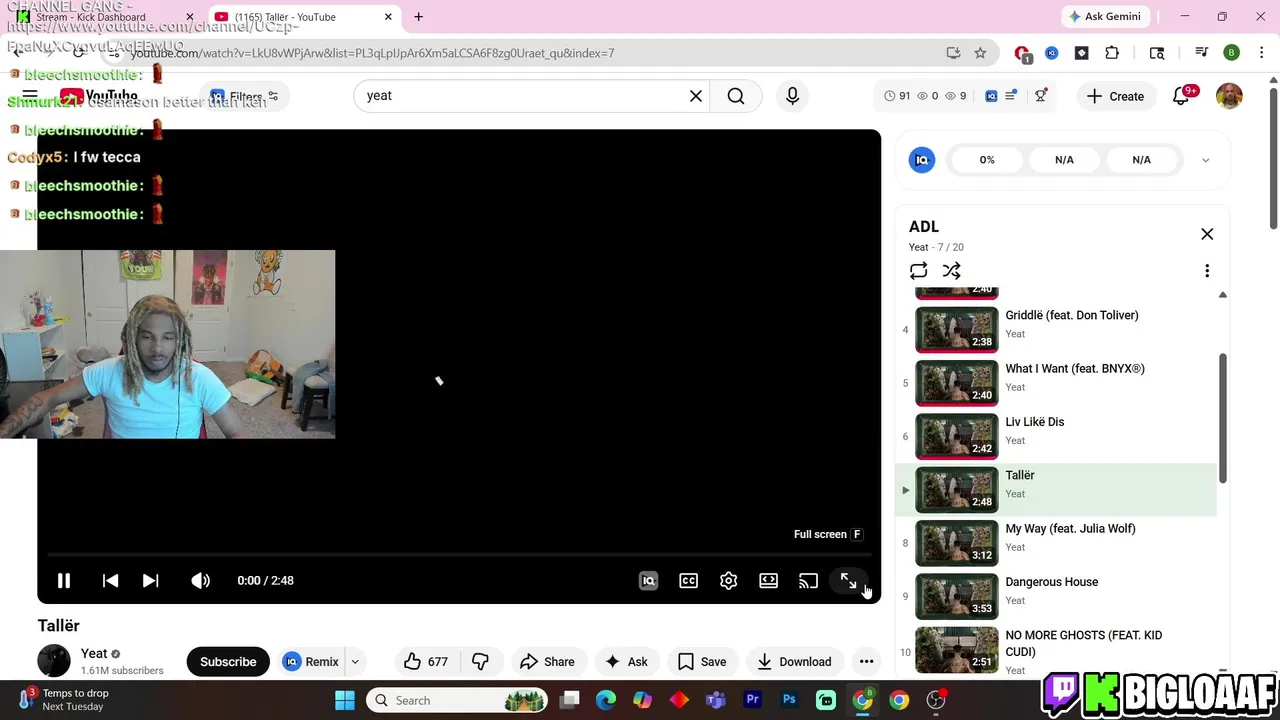Open the YouTube notifications bell

[1182, 95]
